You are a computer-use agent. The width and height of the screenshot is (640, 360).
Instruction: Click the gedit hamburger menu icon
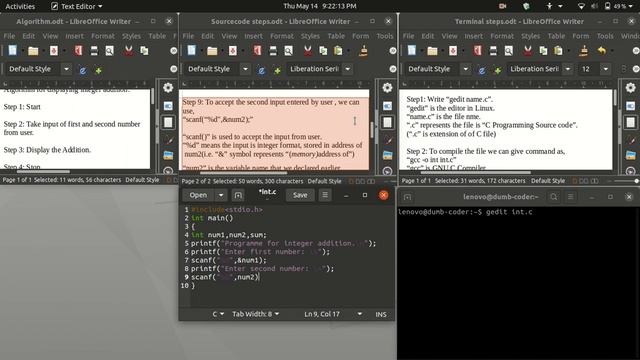325,195
